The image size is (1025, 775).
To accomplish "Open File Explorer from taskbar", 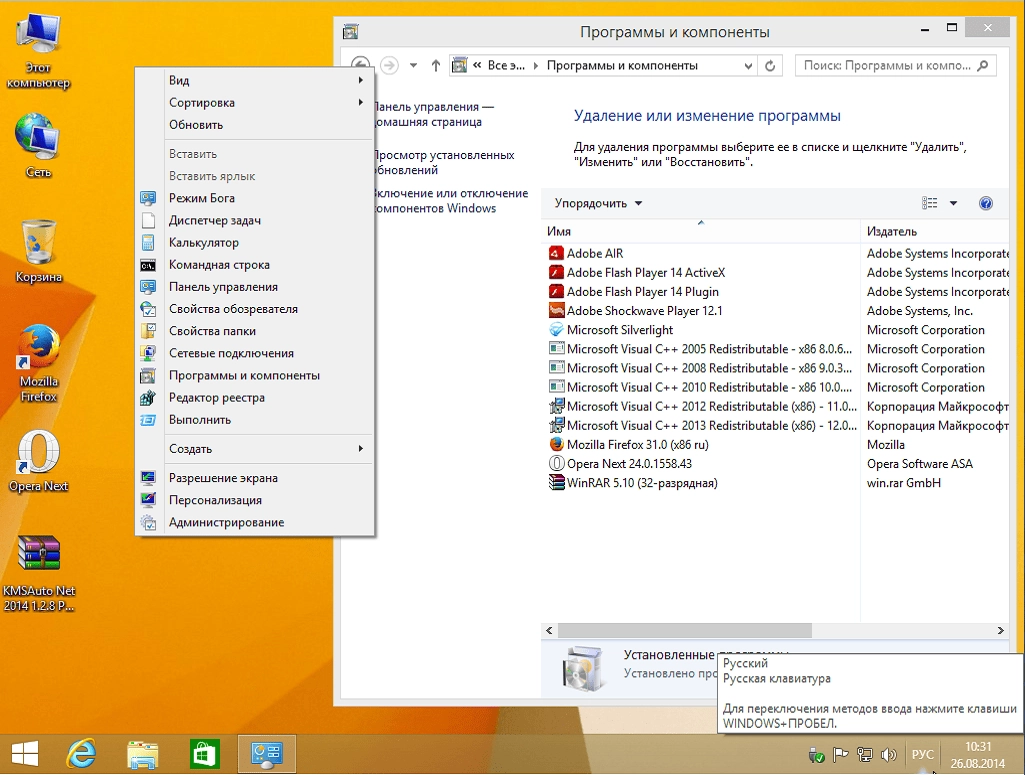I will (x=143, y=754).
